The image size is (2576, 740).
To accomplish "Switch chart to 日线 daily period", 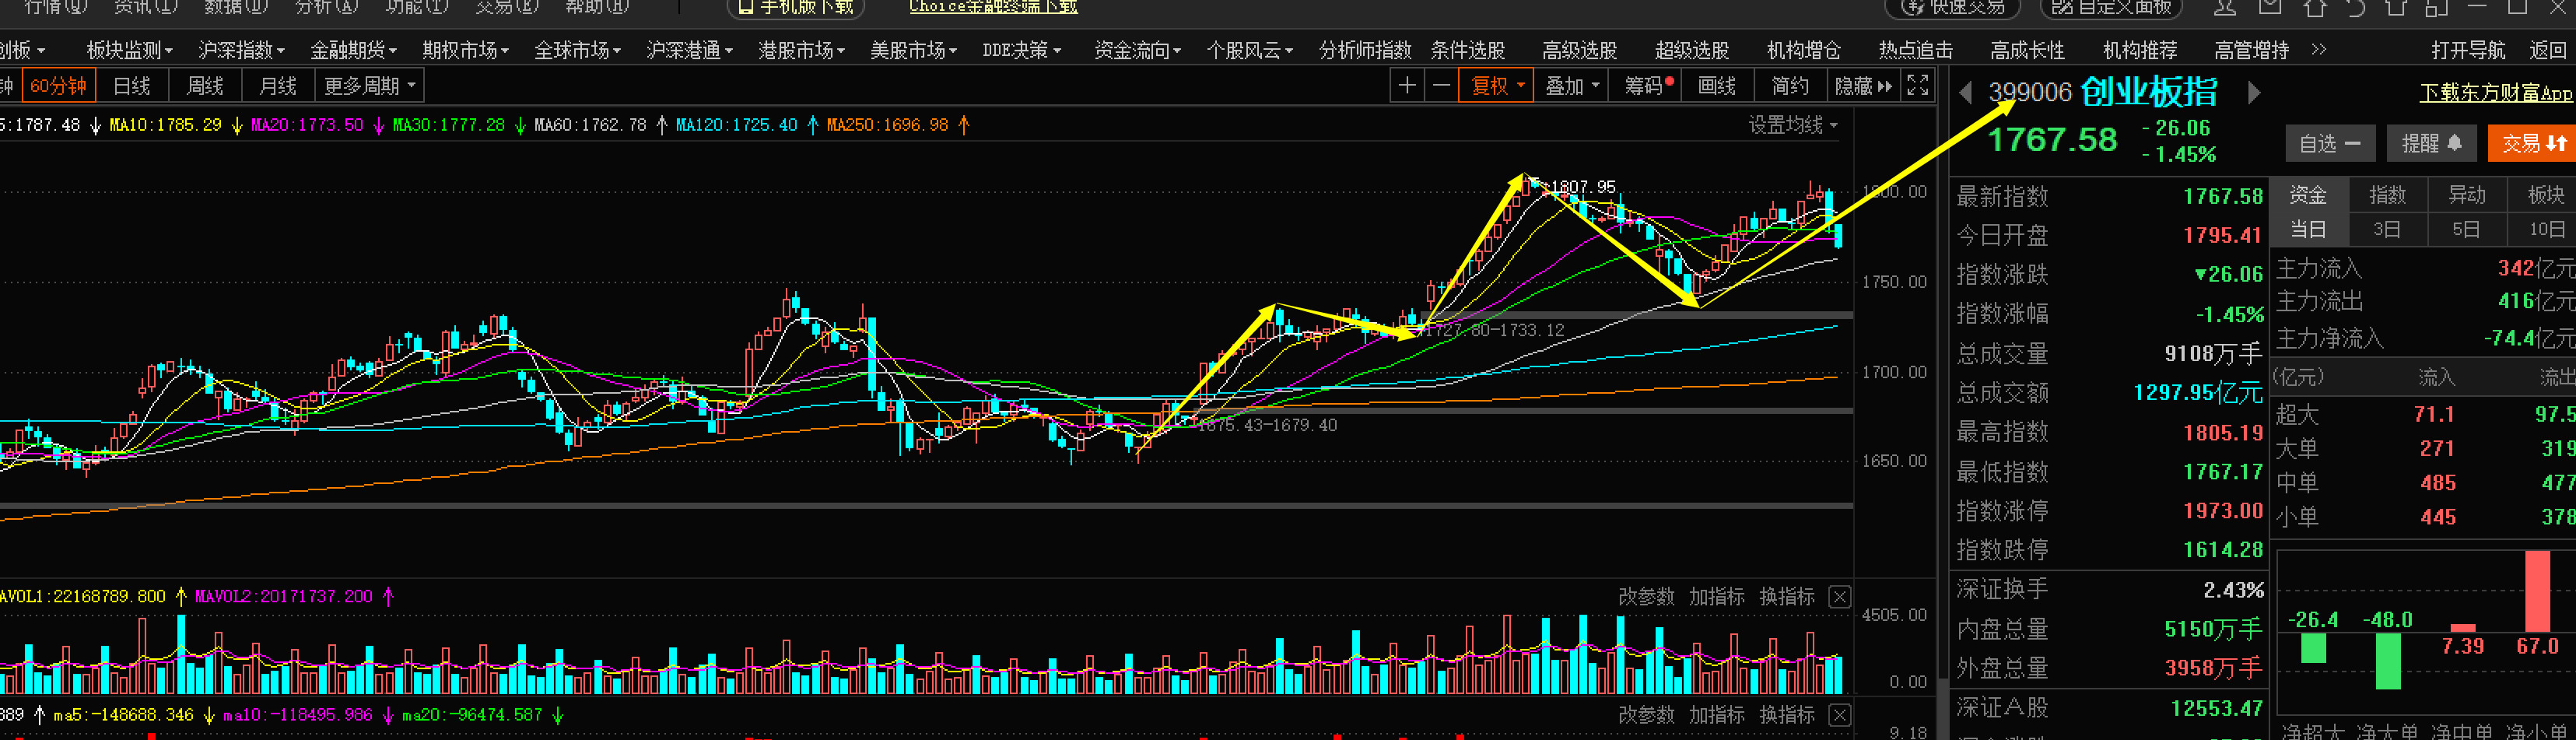I will click(132, 86).
